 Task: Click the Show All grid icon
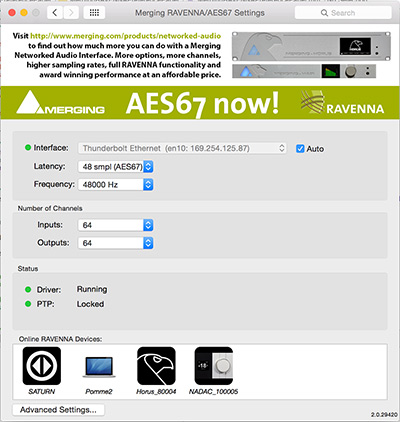coord(94,13)
